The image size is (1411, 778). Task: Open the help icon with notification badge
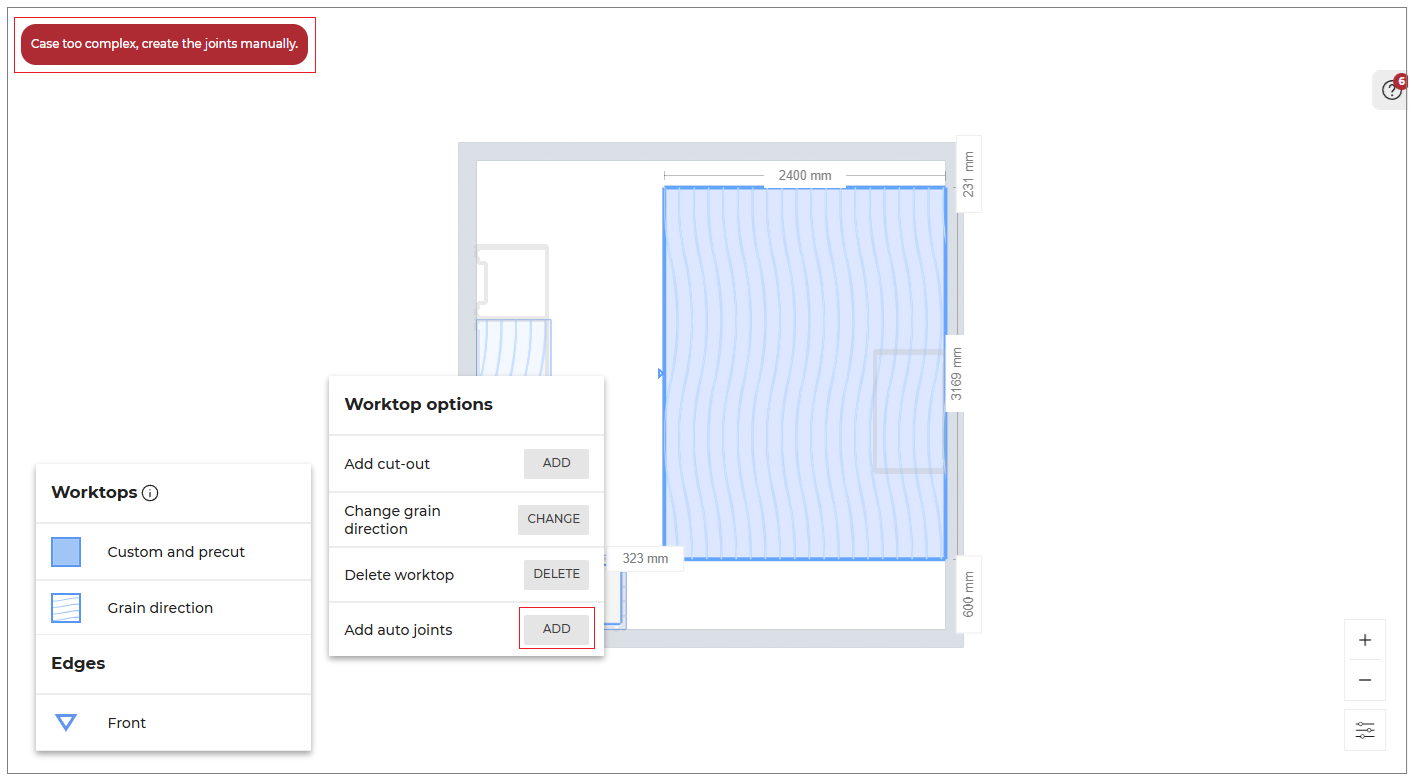(1391, 91)
